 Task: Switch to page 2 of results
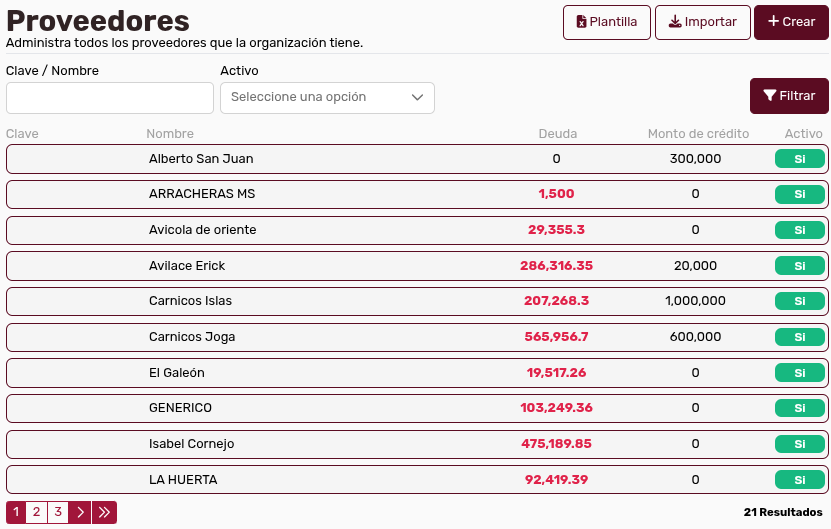click(36, 512)
